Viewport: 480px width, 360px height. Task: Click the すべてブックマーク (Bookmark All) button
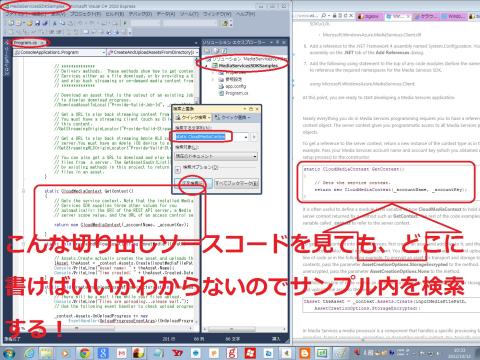(x=236, y=183)
